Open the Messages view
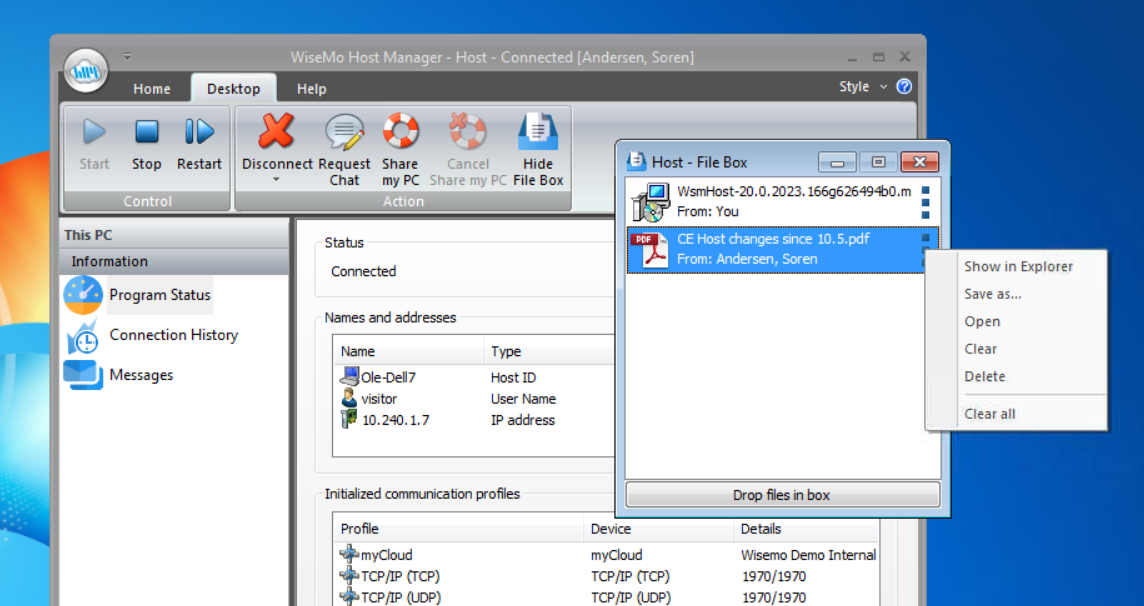 coord(141,375)
